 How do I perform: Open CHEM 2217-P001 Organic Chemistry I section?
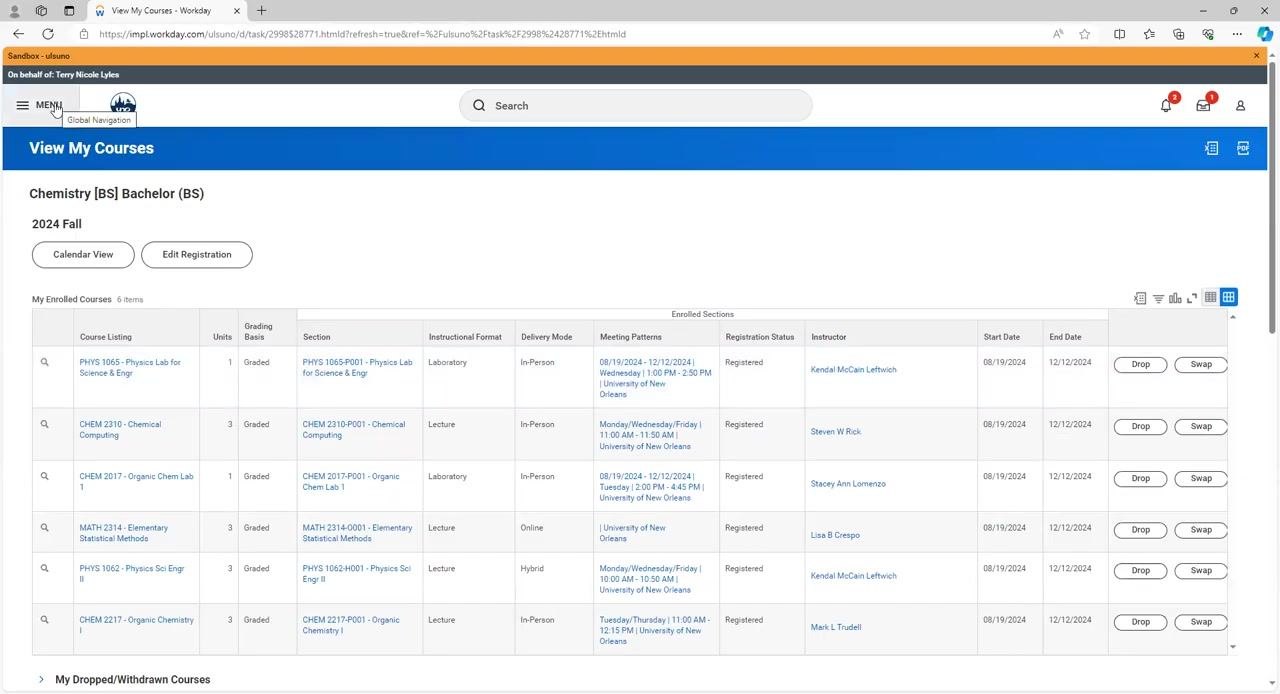(x=351, y=625)
